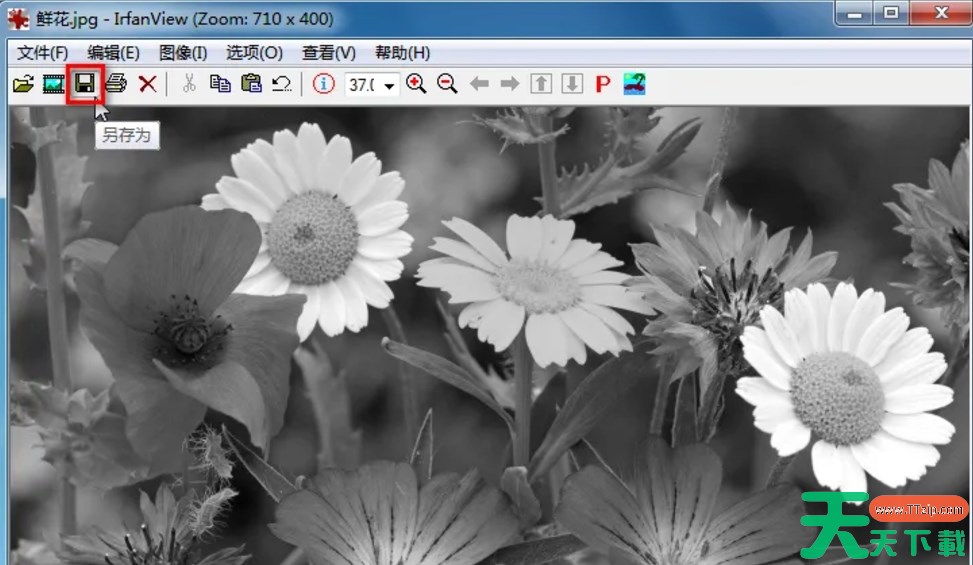973x565 pixels.
Task: Zoom in with the magnifier plus icon
Action: 416,84
